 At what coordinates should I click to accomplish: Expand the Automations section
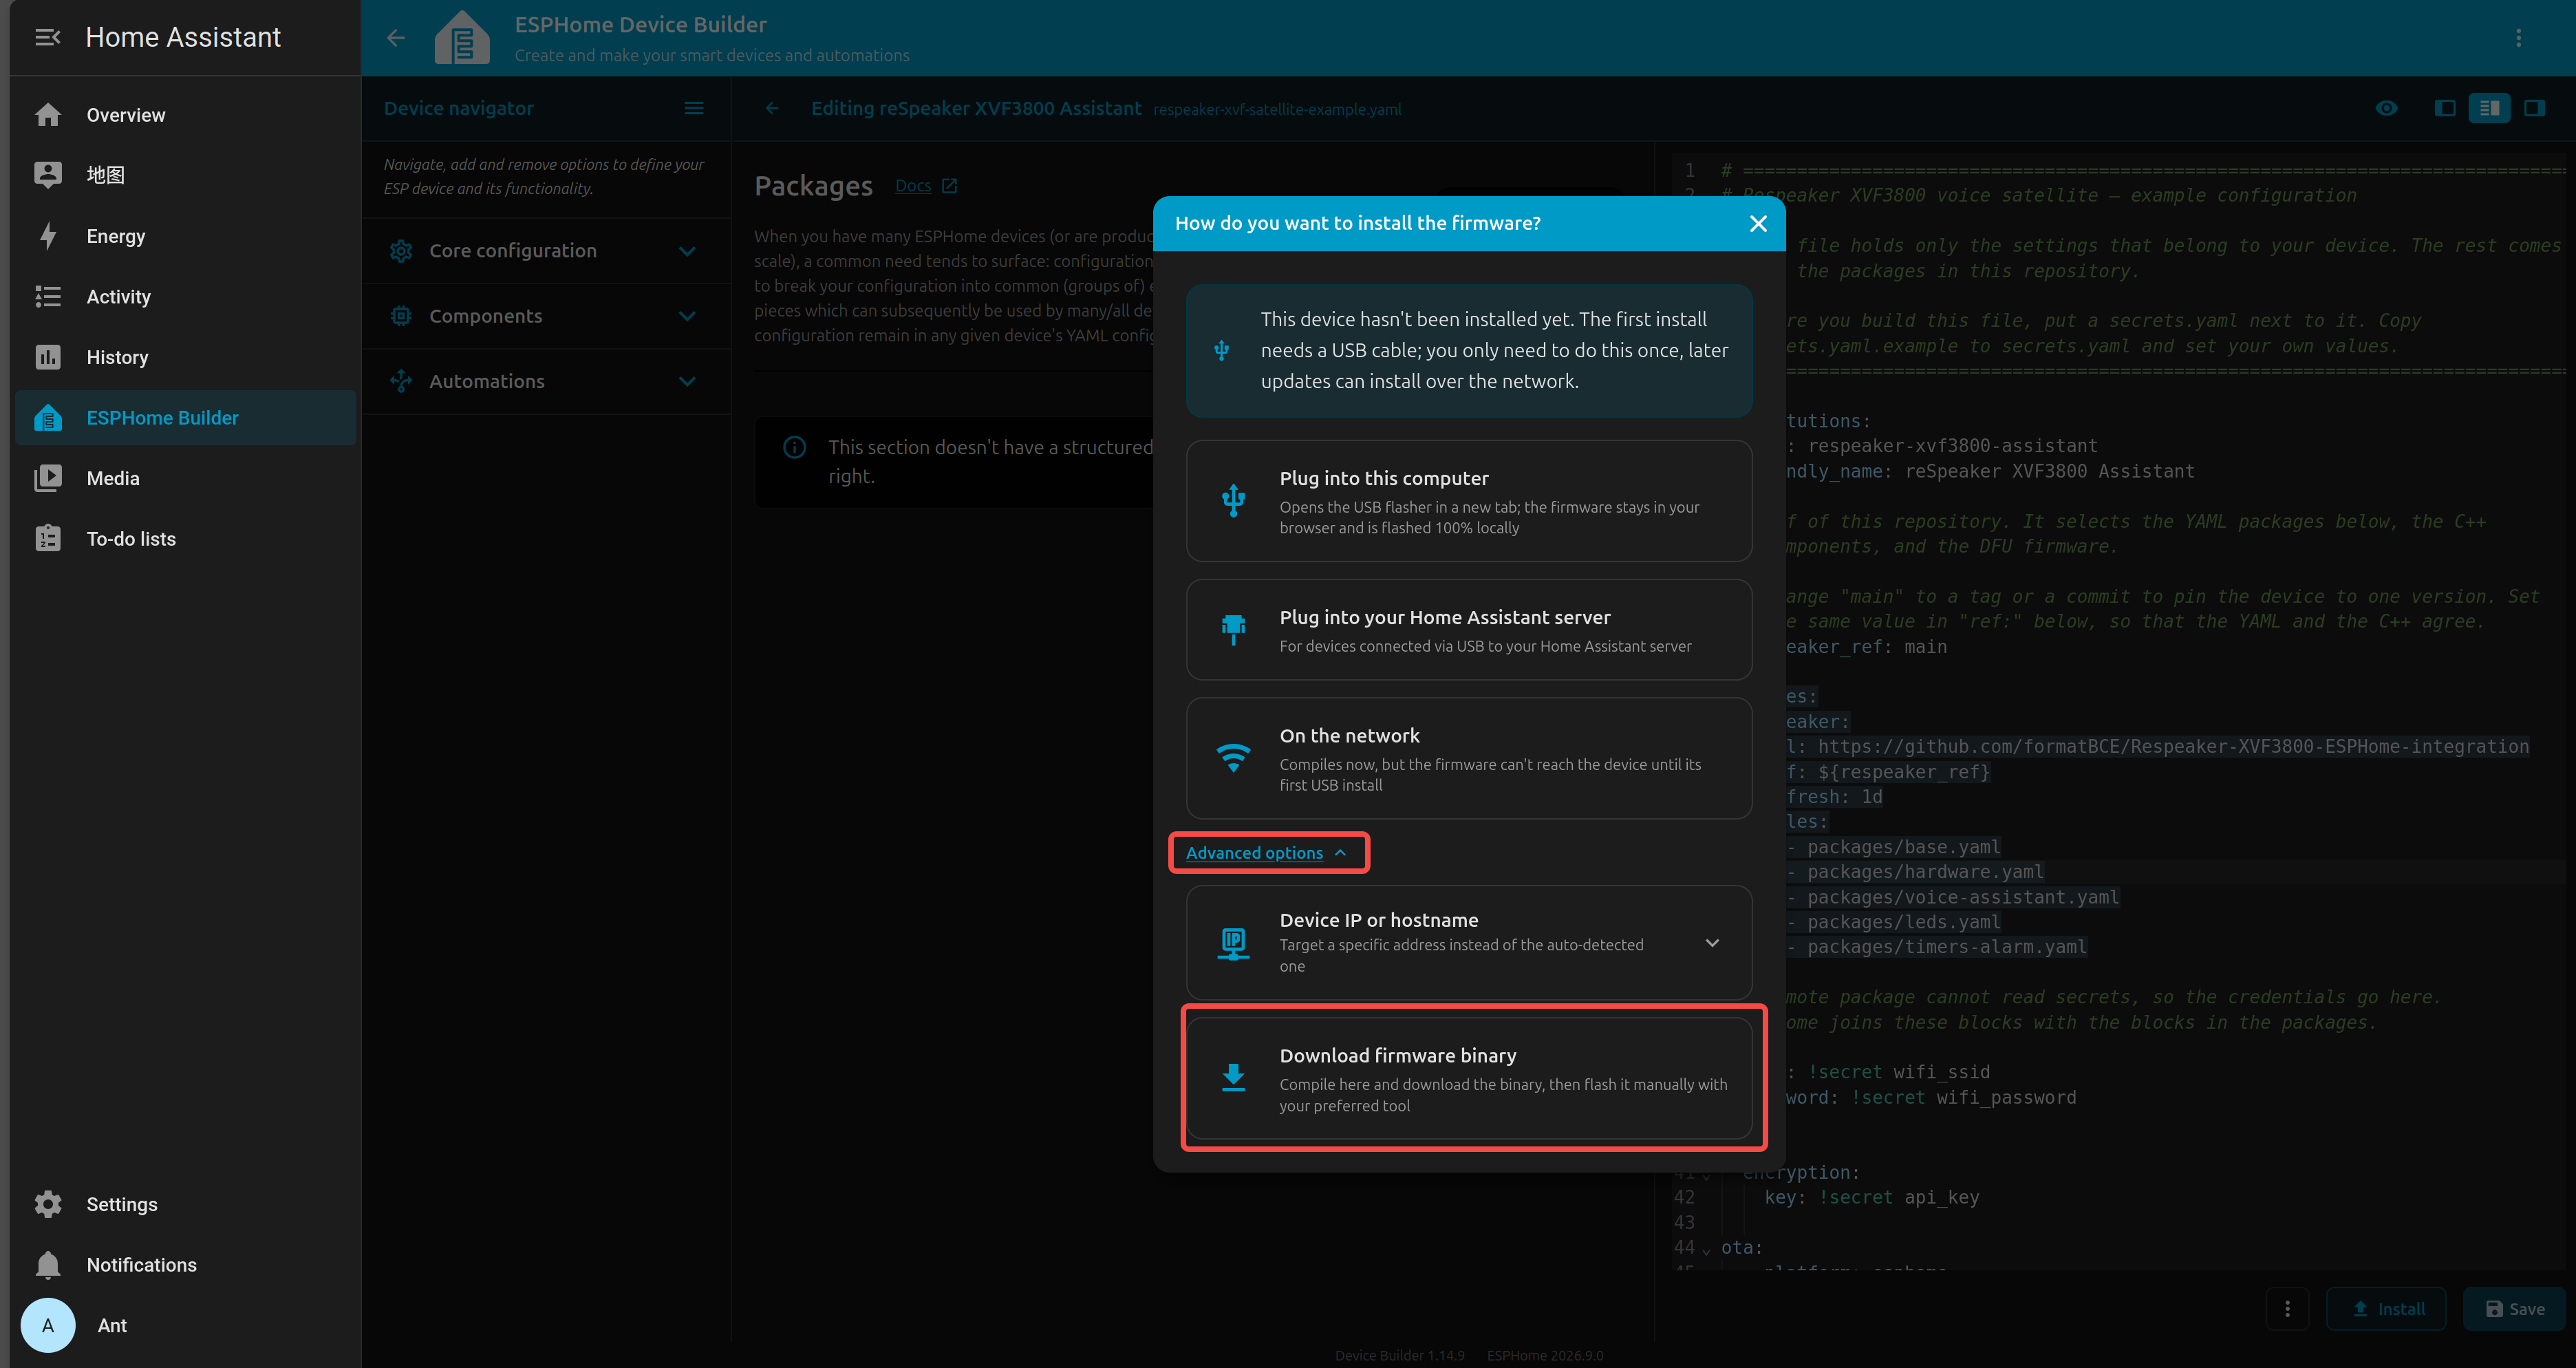click(546, 381)
